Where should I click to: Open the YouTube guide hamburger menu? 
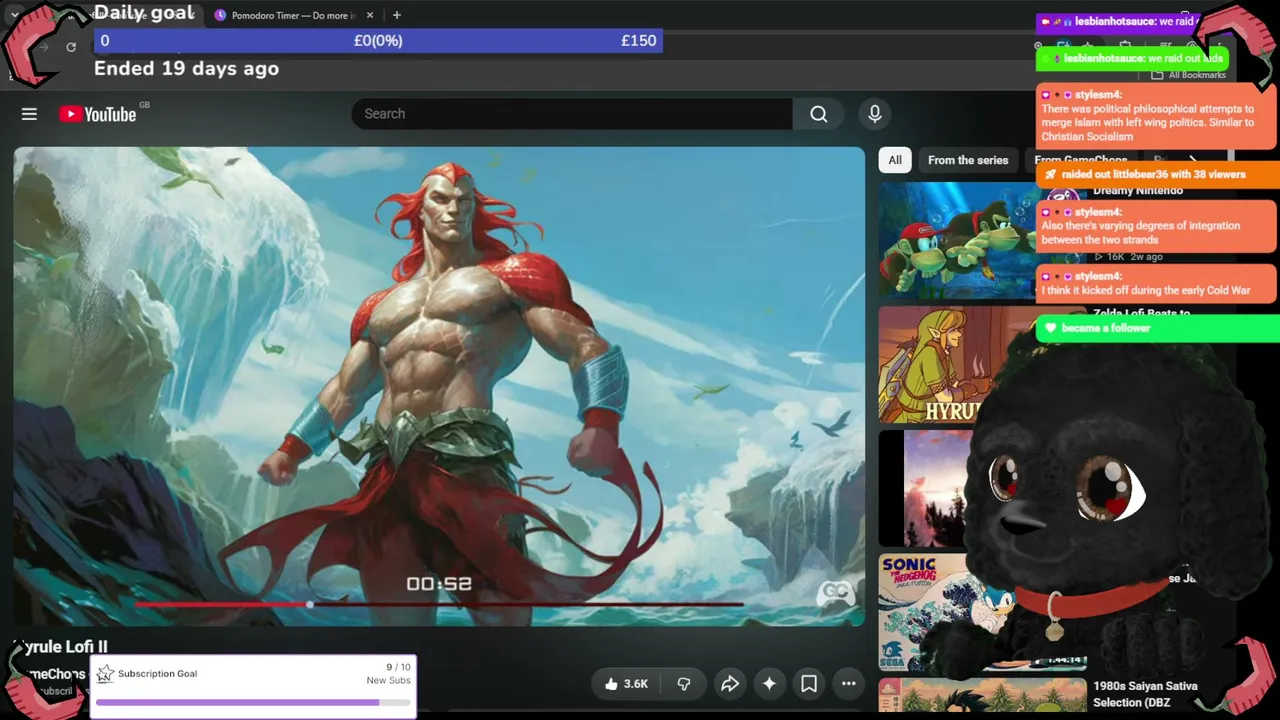[x=29, y=114]
